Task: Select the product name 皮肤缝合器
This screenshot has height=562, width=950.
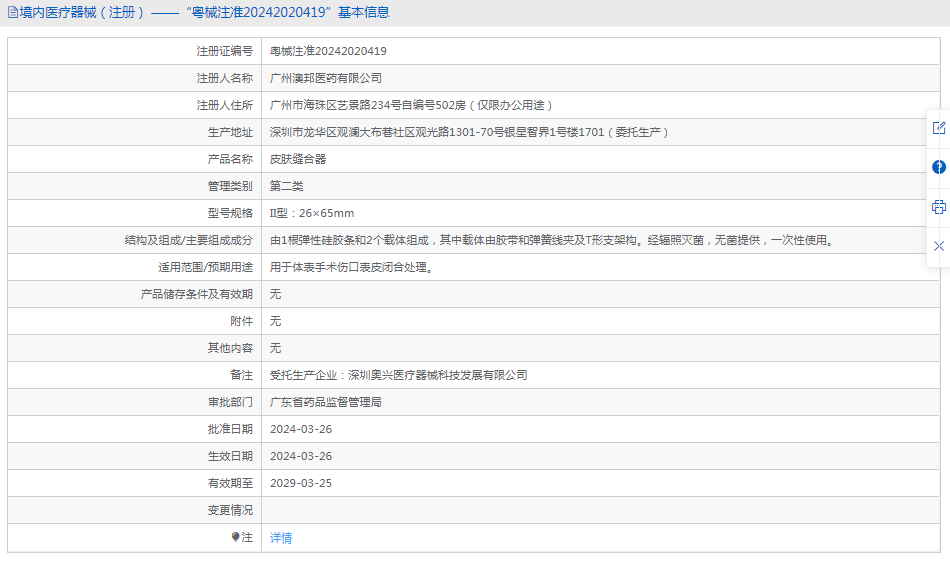Action: [297, 159]
